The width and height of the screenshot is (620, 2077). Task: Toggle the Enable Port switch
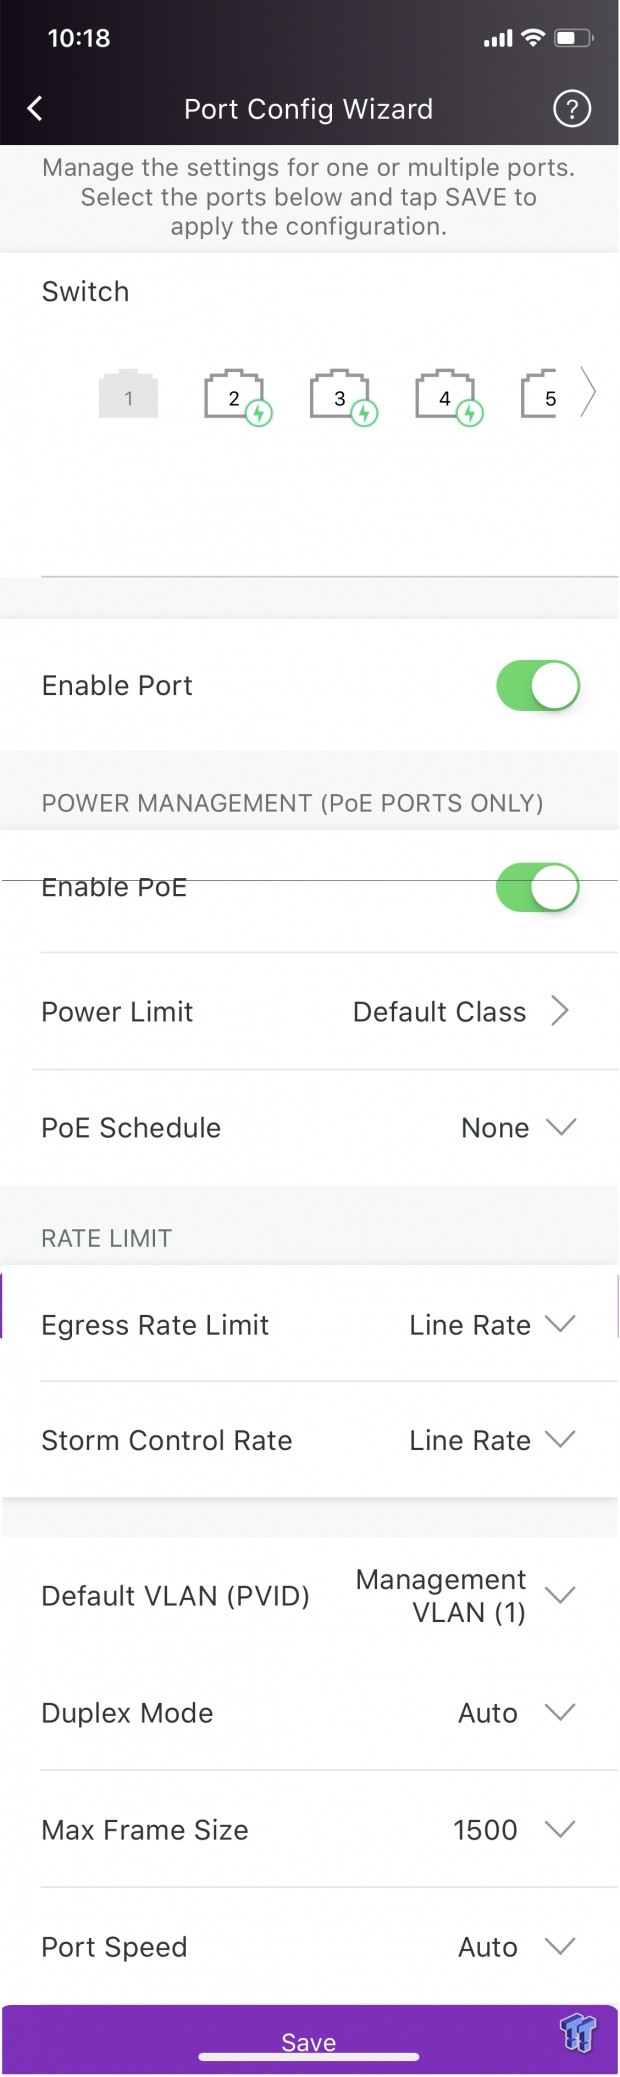coord(538,686)
